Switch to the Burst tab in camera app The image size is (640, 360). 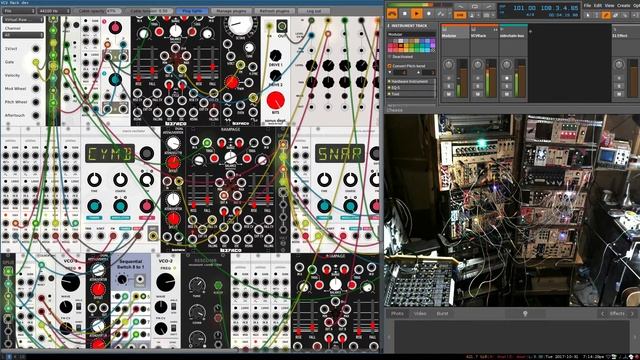coord(442,313)
